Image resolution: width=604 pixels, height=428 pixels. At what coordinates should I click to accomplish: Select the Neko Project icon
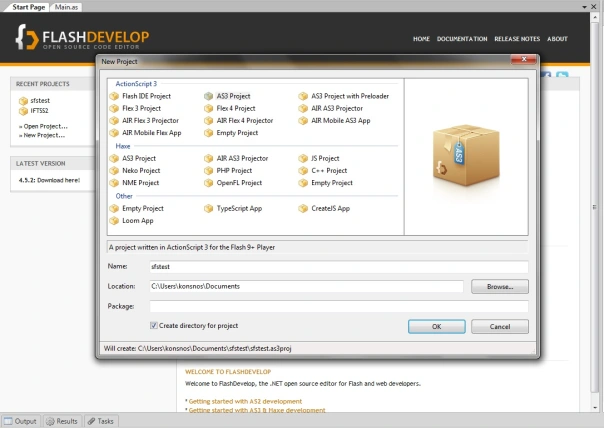tap(114, 171)
